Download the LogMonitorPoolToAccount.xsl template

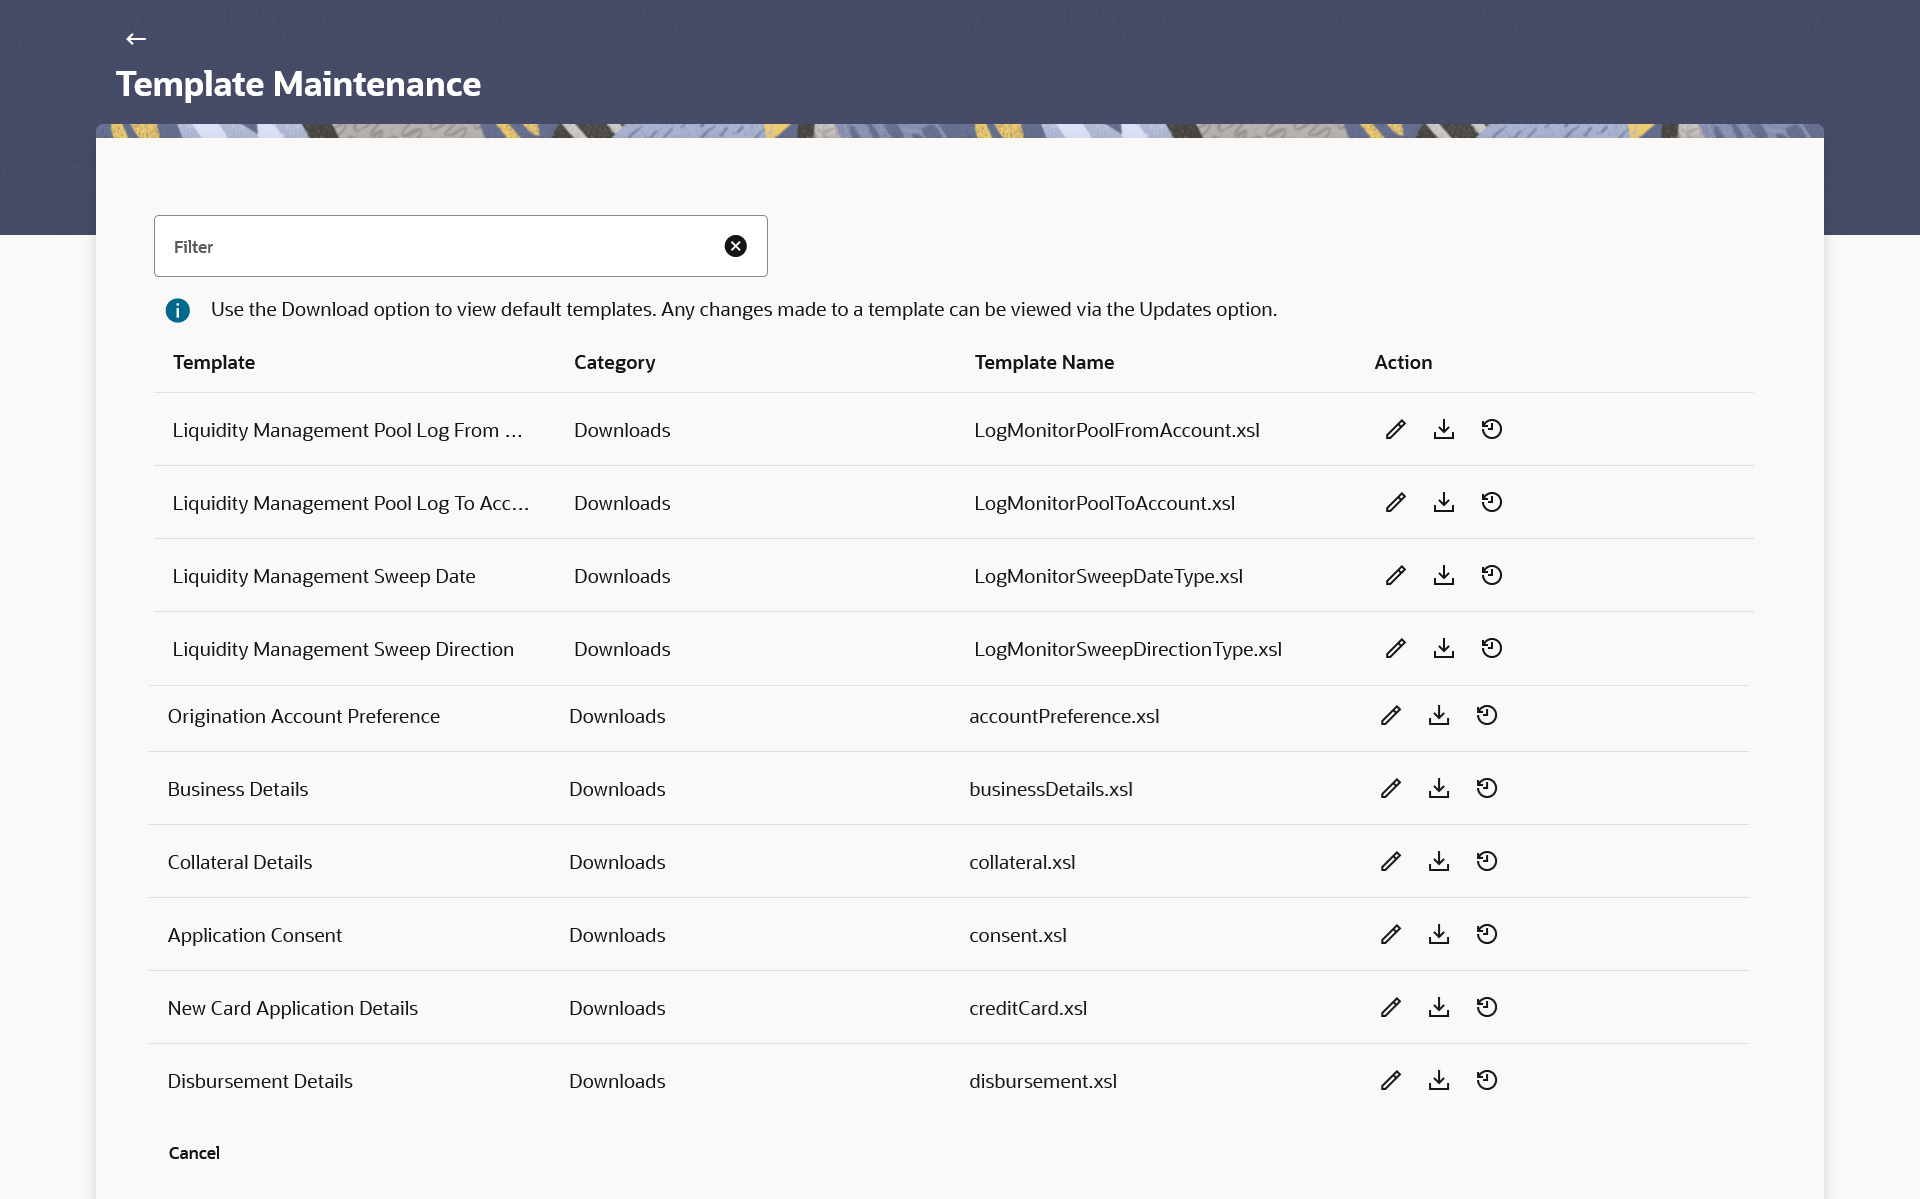[x=1443, y=503]
